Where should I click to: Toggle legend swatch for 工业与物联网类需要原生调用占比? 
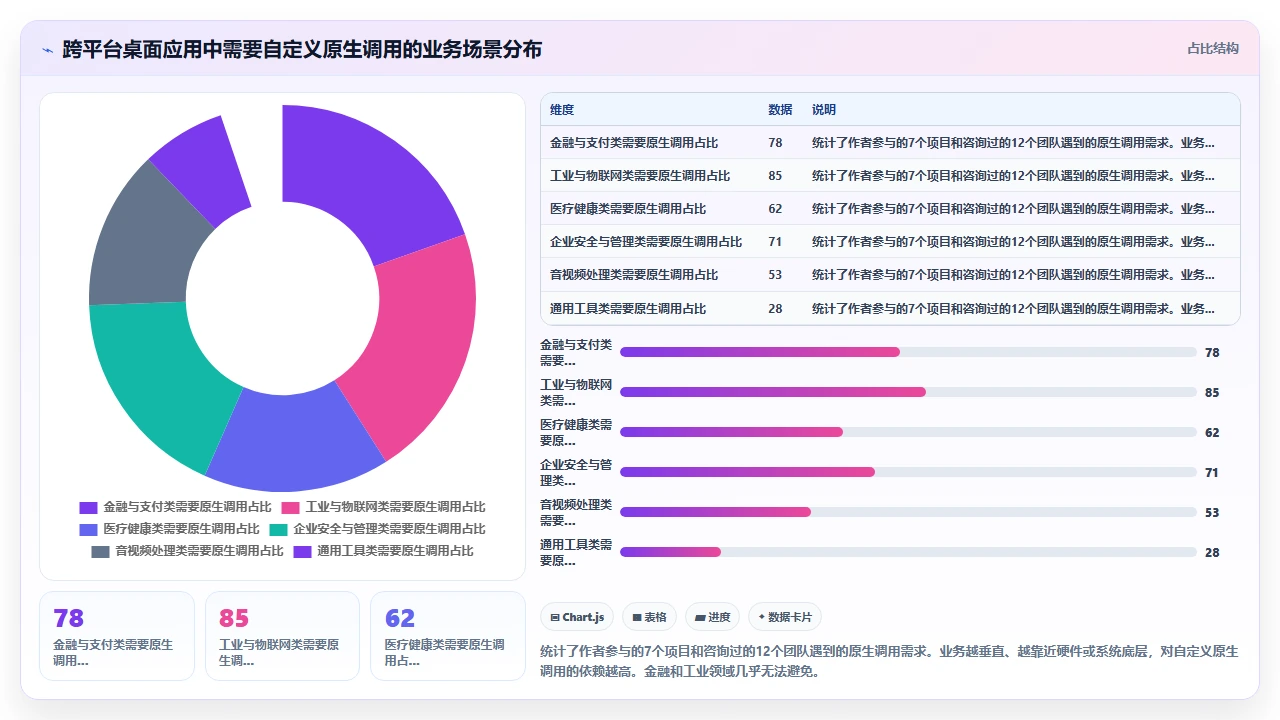click(290, 507)
